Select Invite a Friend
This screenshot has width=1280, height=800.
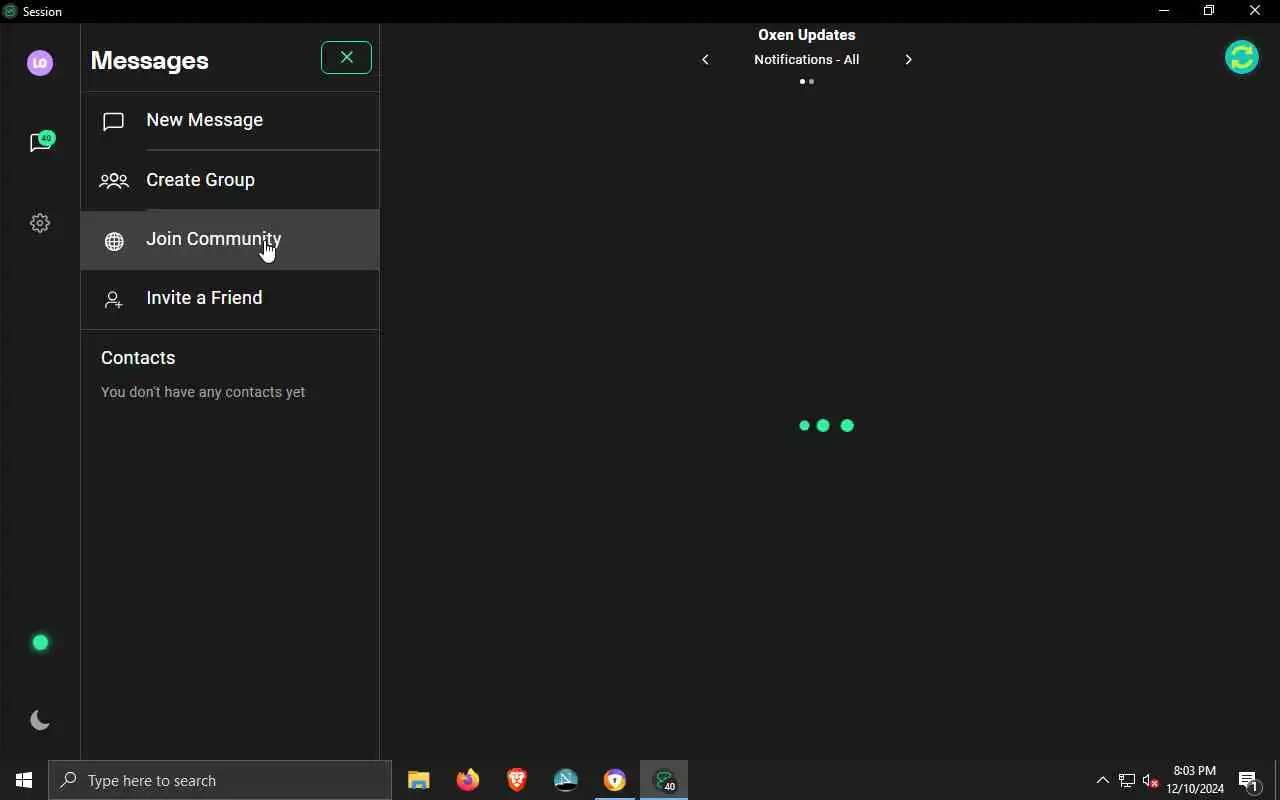click(x=230, y=298)
